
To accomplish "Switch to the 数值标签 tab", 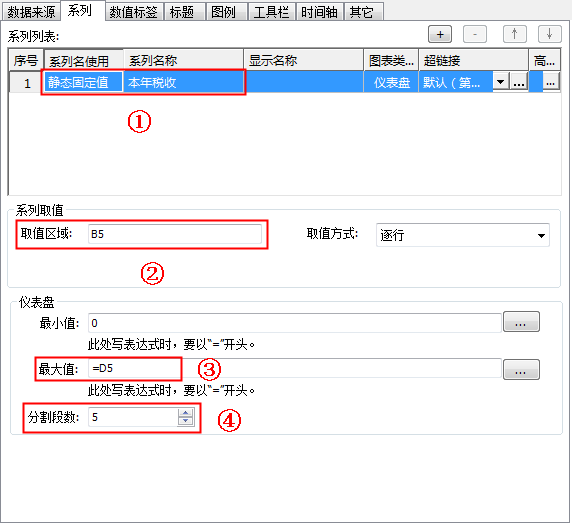I will tap(134, 11).
